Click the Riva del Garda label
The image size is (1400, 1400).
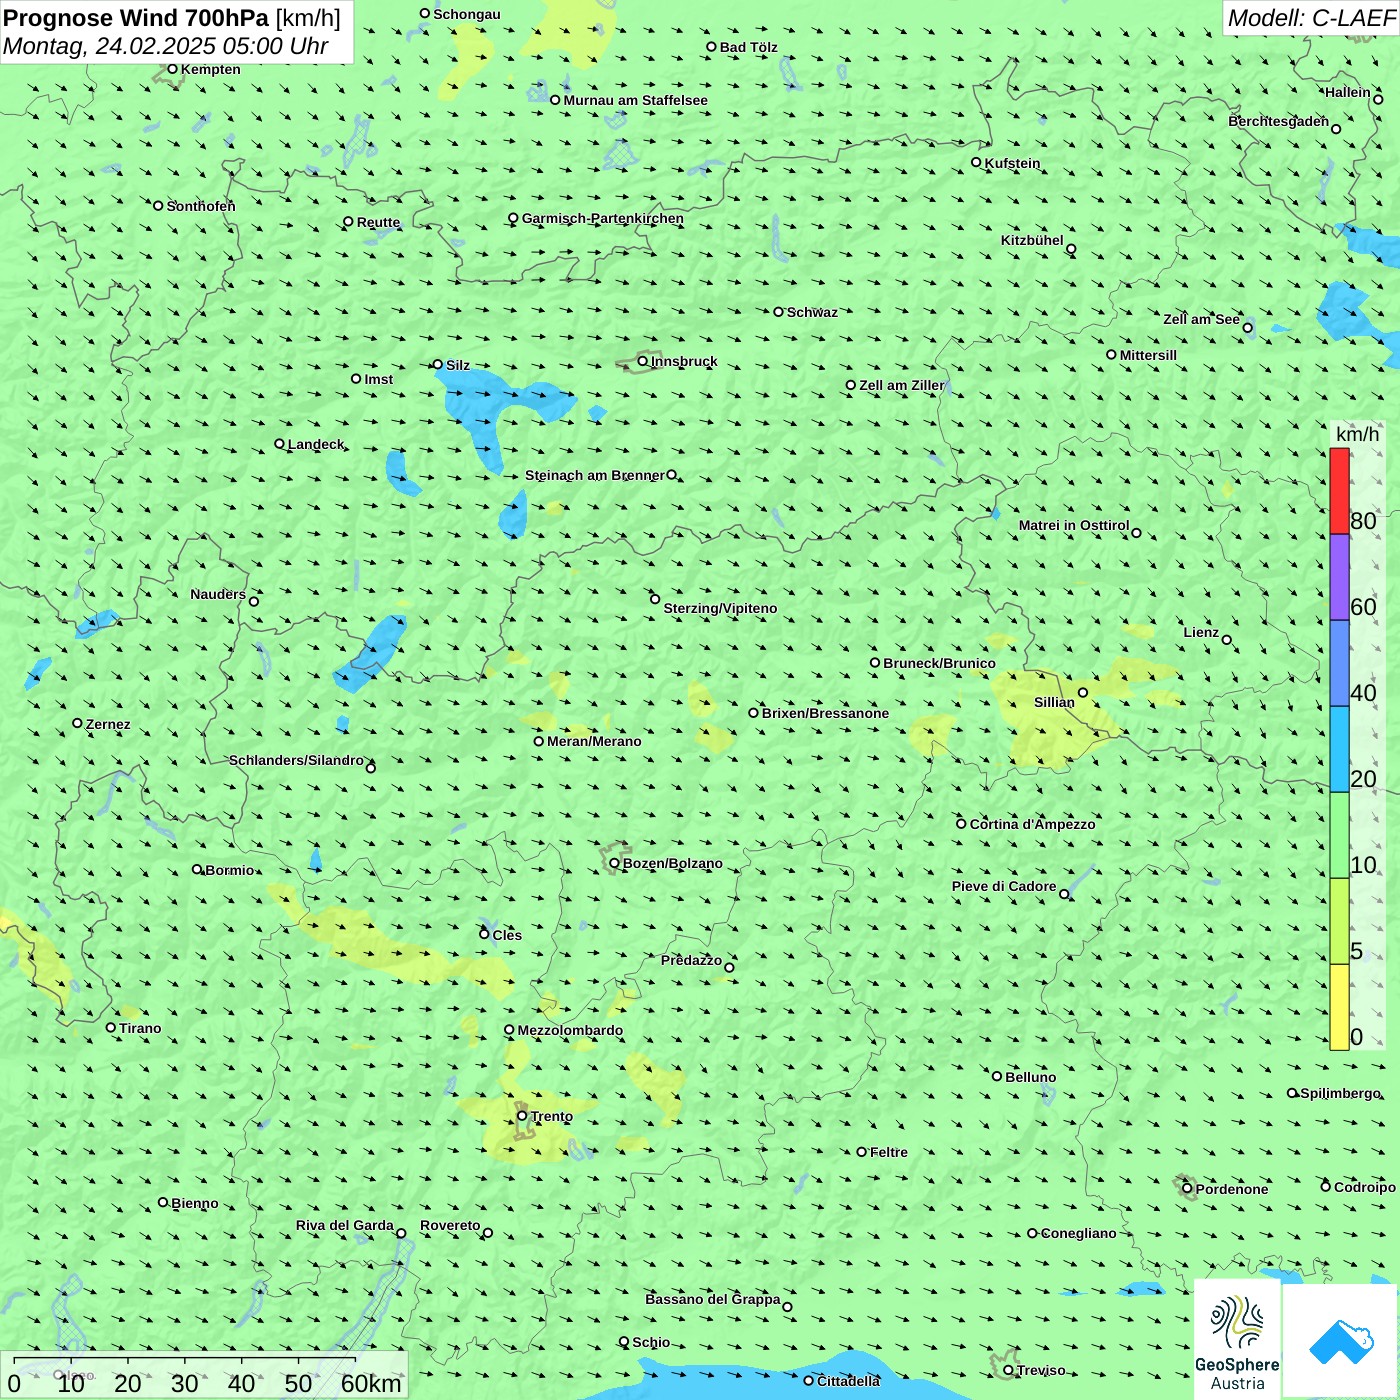pyautogui.click(x=344, y=1225)
